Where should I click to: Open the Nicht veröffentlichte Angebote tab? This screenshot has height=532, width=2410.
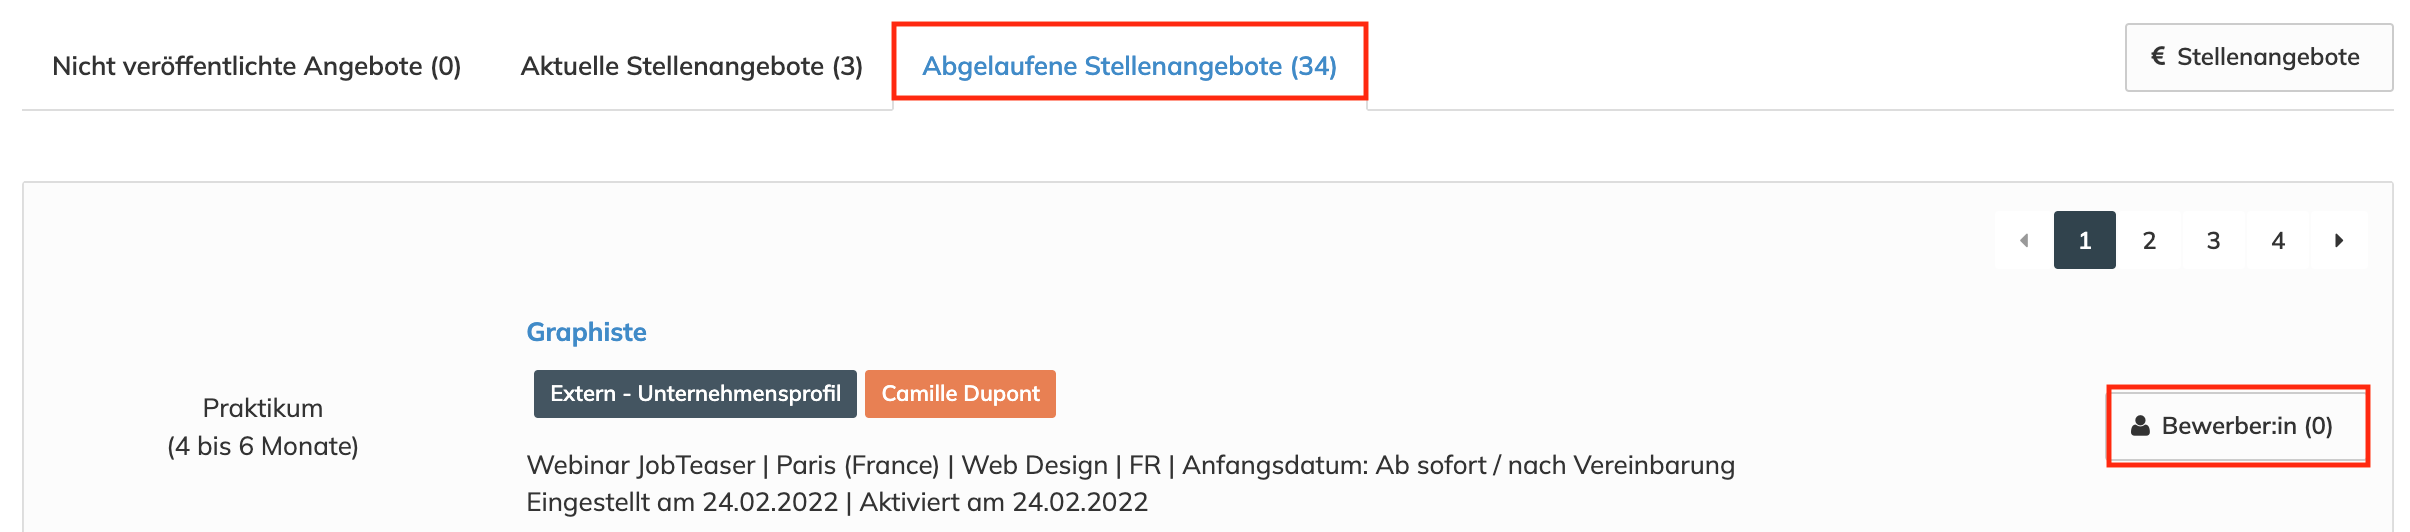point(256,66)
